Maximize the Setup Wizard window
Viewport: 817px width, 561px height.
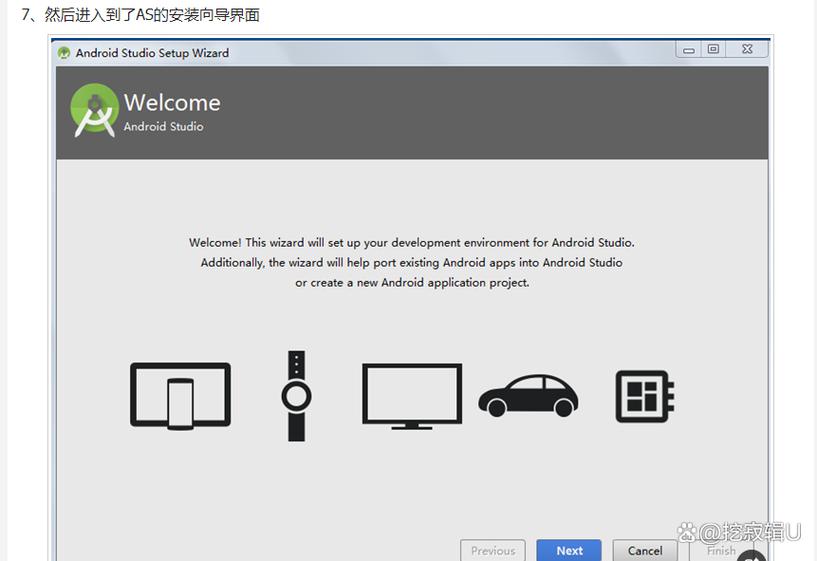point(713,49)
